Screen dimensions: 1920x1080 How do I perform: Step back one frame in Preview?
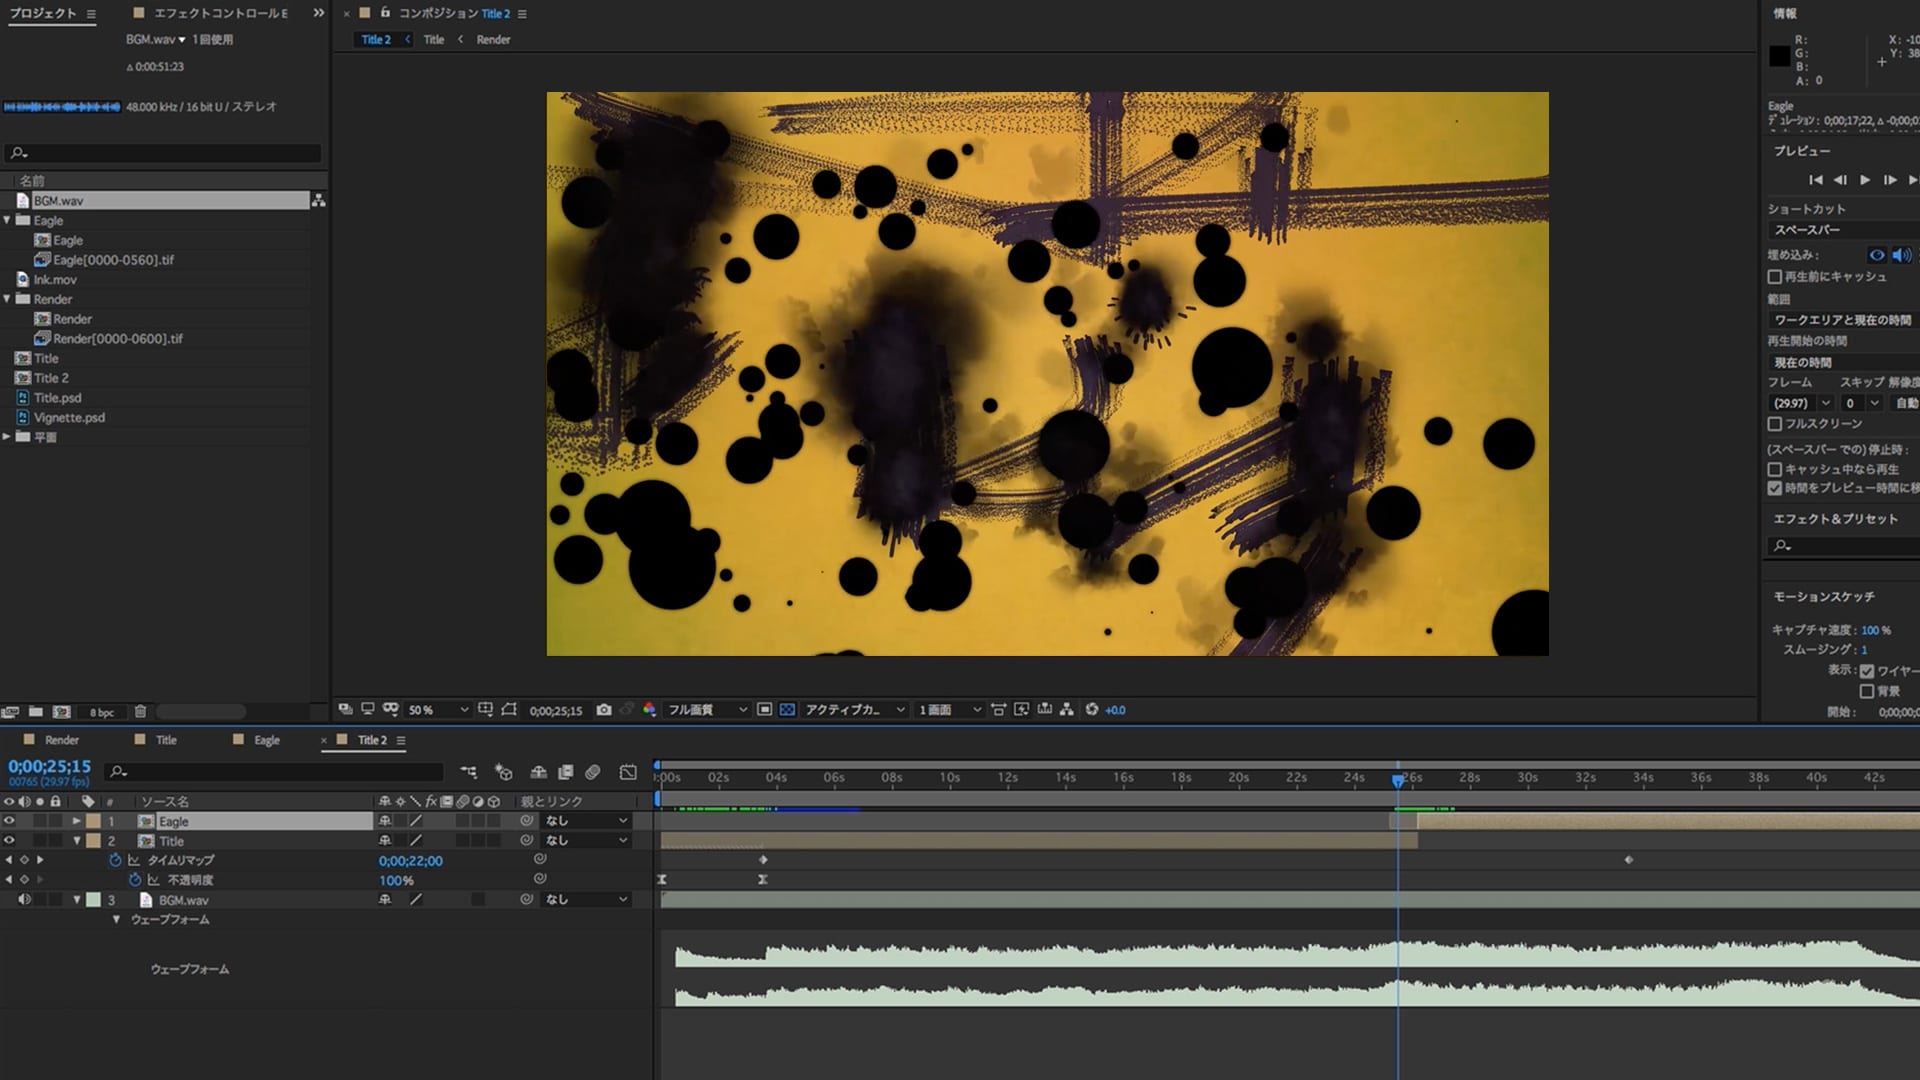click(1840, 180)
